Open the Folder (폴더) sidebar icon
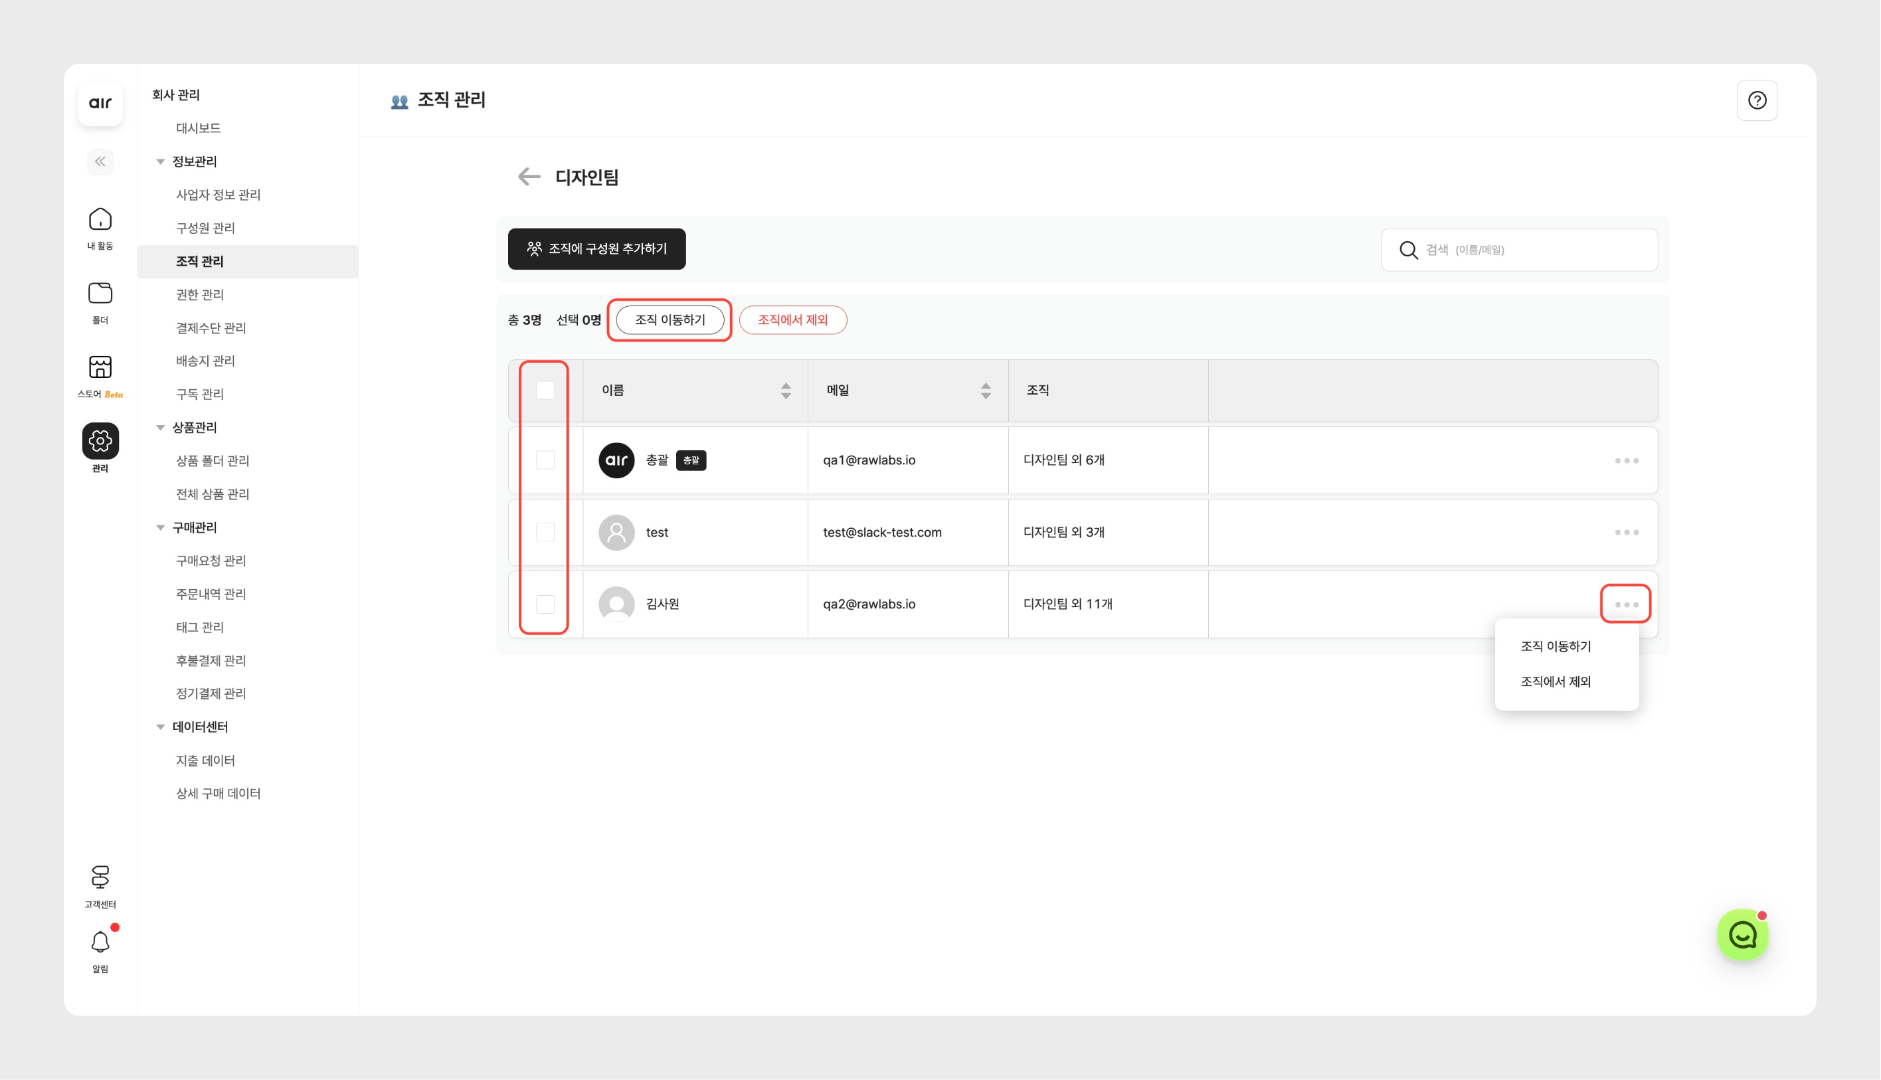1881x1080 pixels. click(x=100, y=294)
